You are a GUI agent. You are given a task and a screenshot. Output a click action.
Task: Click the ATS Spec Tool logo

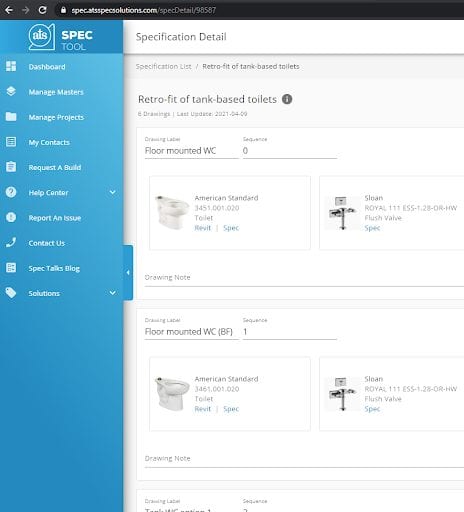point(61,37)
